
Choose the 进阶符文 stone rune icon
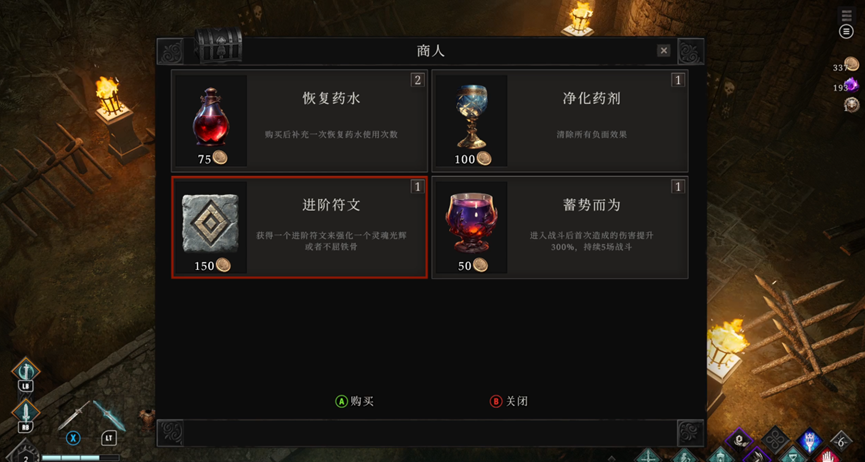210,223
